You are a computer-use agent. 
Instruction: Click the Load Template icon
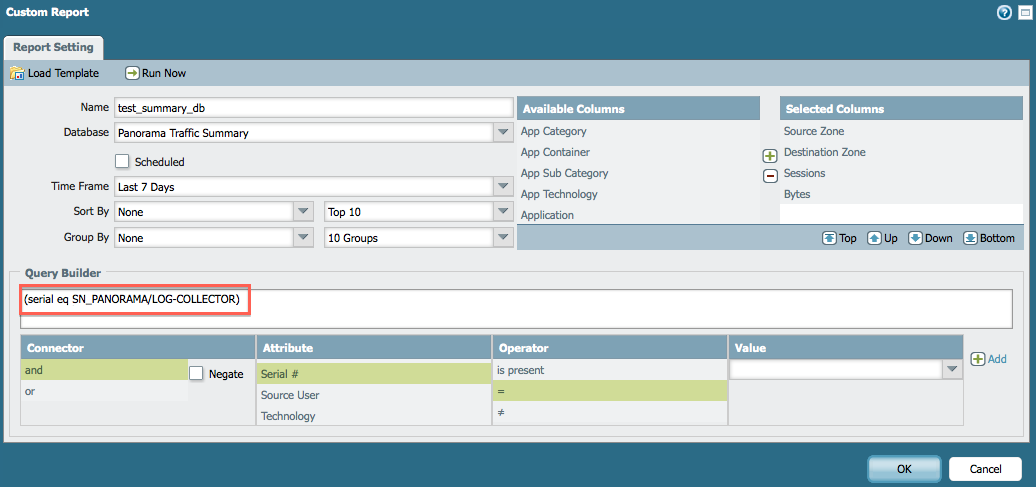[x=17, y=73]
